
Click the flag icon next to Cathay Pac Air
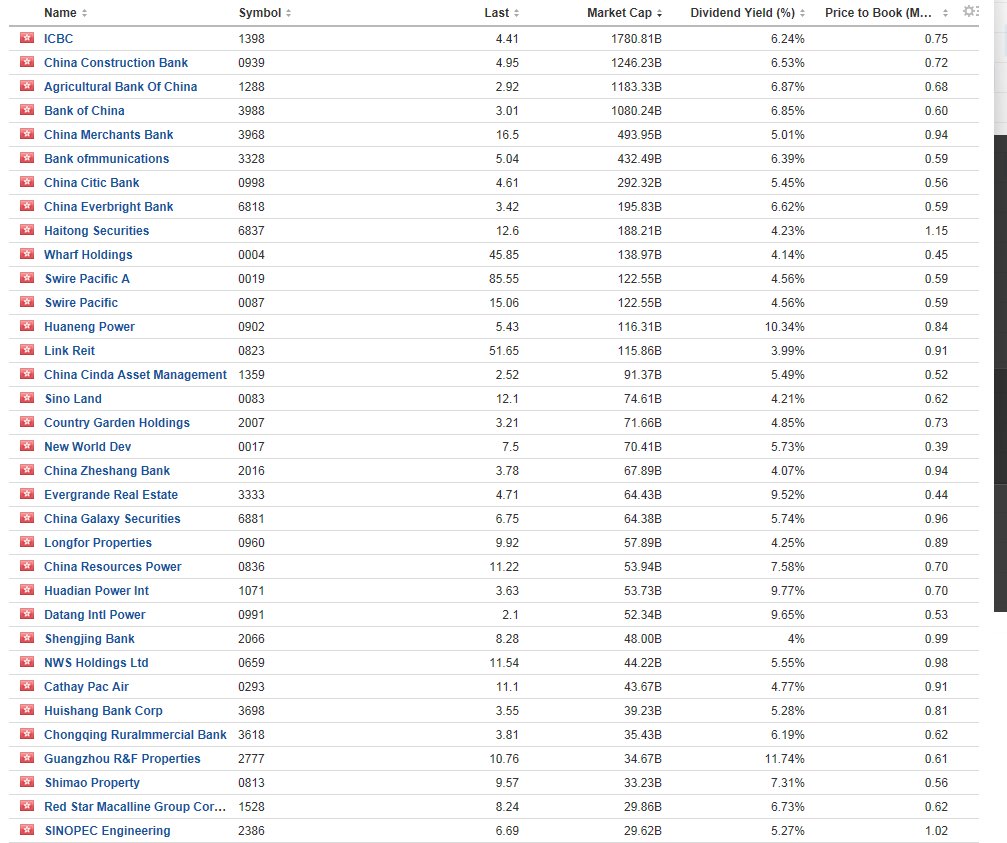[x=27, y=686]
